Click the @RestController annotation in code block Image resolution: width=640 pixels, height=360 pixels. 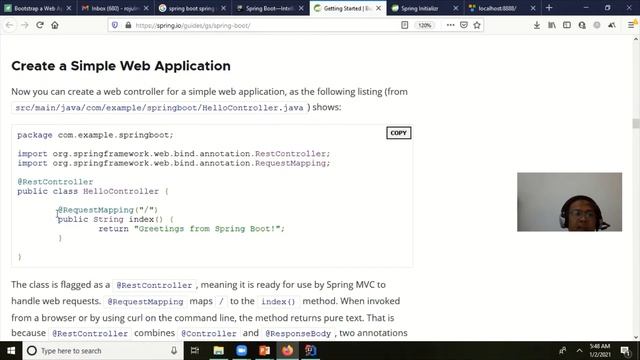tap(55, 182)
